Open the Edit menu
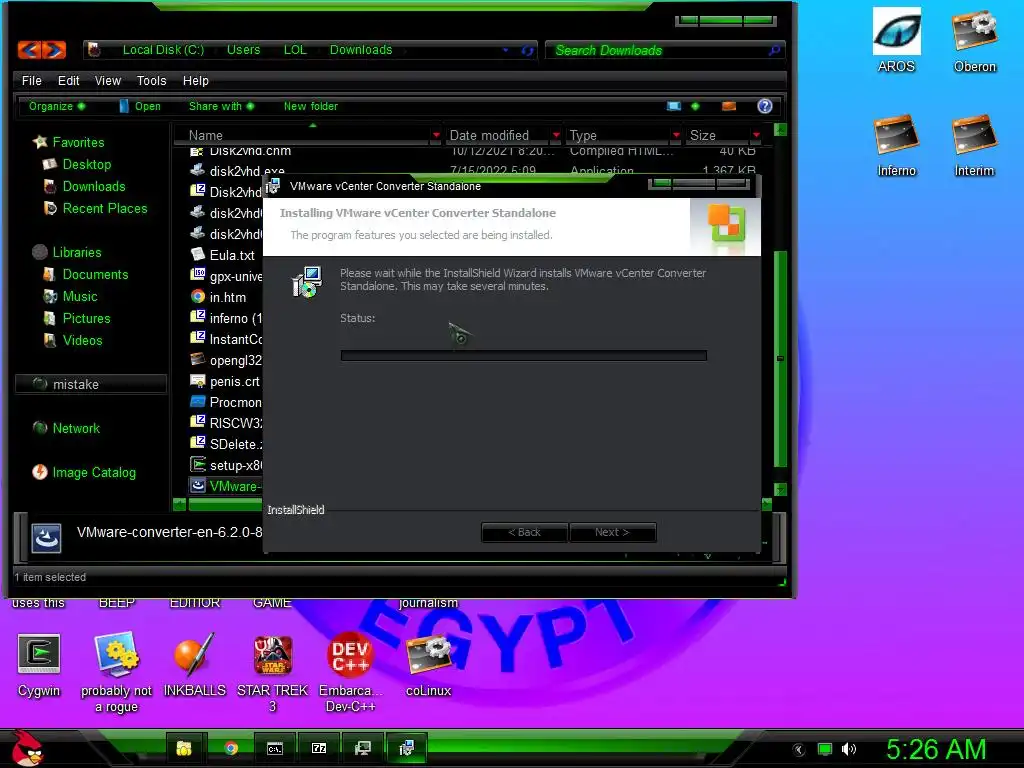 pyautogui.click(x=69, y=80)
